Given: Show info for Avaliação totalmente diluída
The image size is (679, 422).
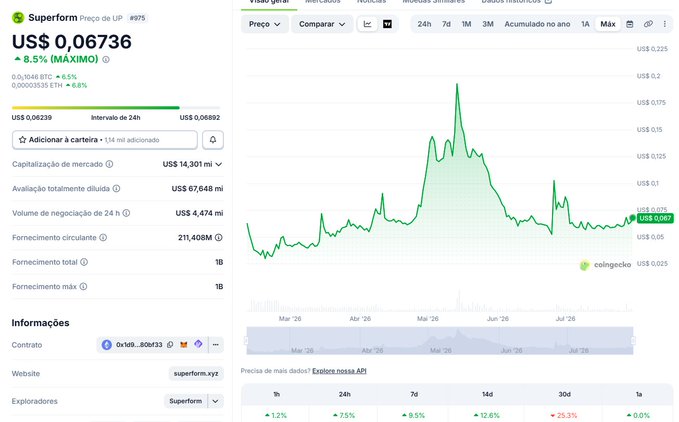Looking at the screenshot, I should pos(116,188).
